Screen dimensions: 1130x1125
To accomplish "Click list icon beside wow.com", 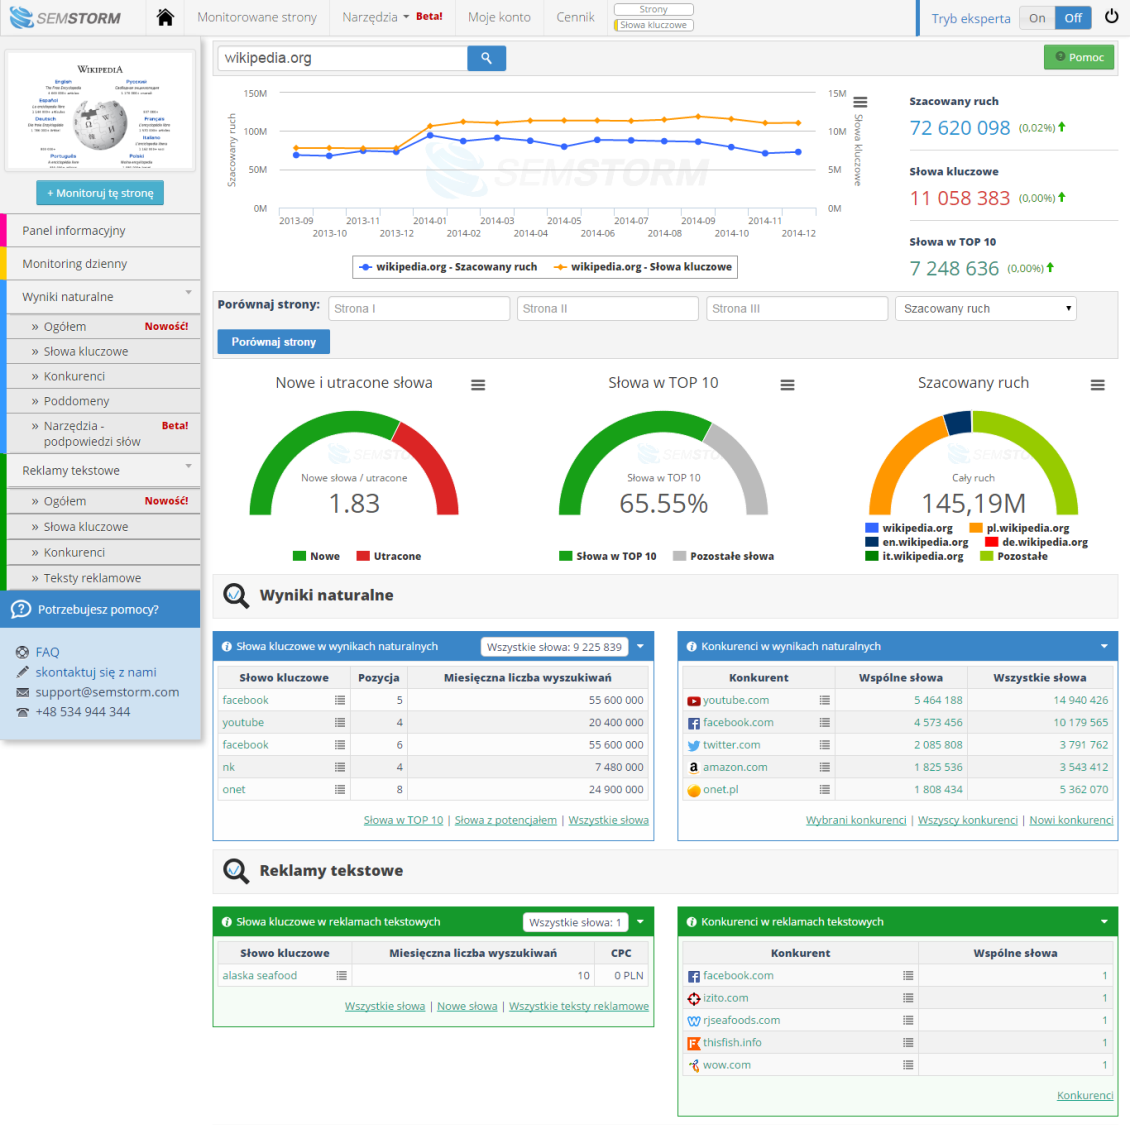I will (908, 1064).
